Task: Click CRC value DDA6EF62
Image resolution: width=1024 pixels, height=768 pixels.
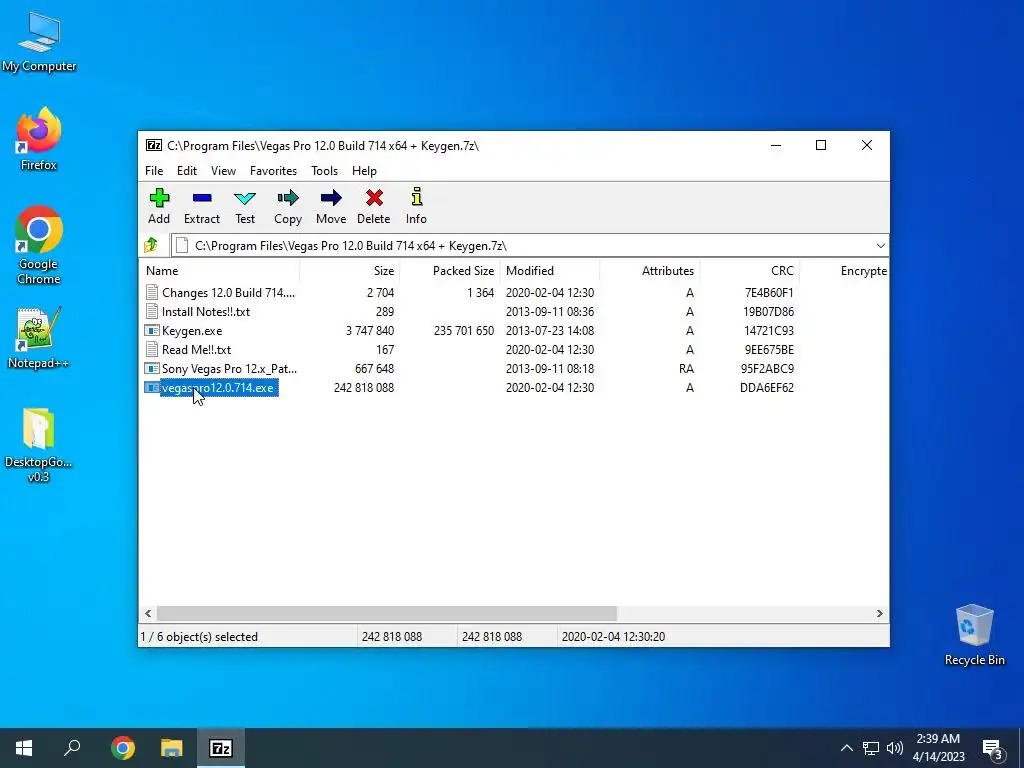Action: pyautogui.click(x=767, y=387)
